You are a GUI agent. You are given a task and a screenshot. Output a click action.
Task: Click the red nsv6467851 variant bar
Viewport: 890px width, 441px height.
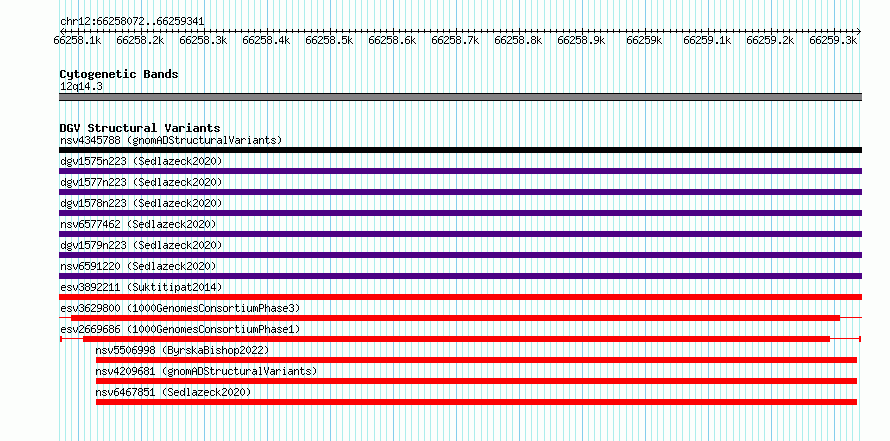[x=476, y=402]
